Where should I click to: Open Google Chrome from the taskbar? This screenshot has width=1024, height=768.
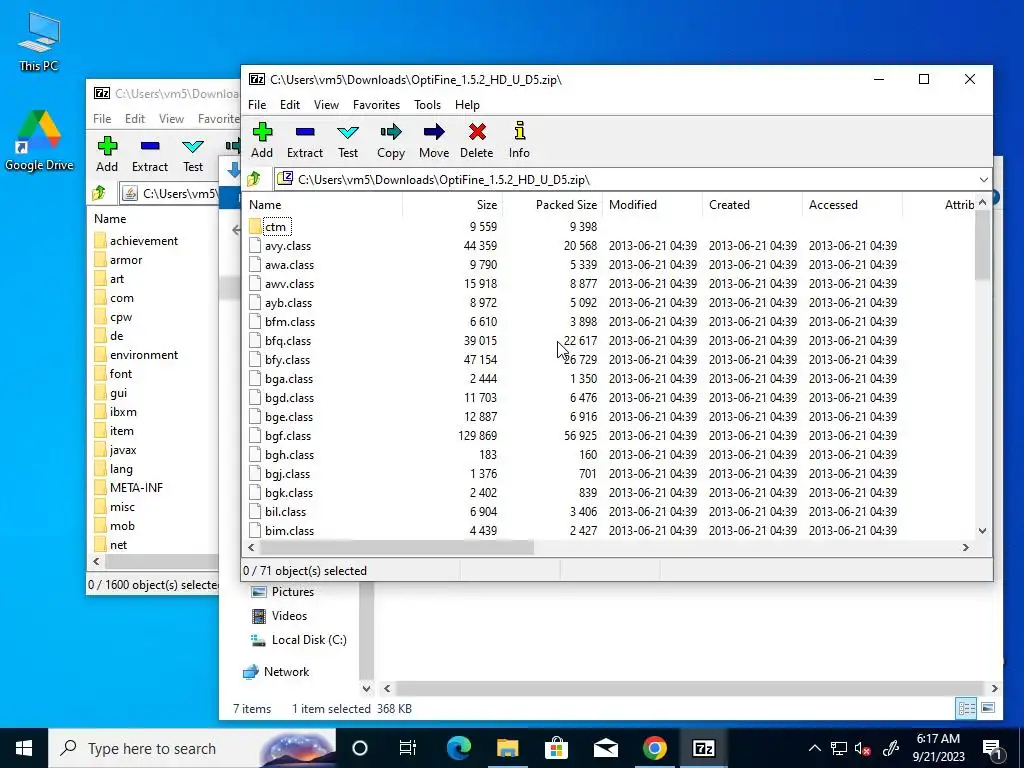[654, 748]
